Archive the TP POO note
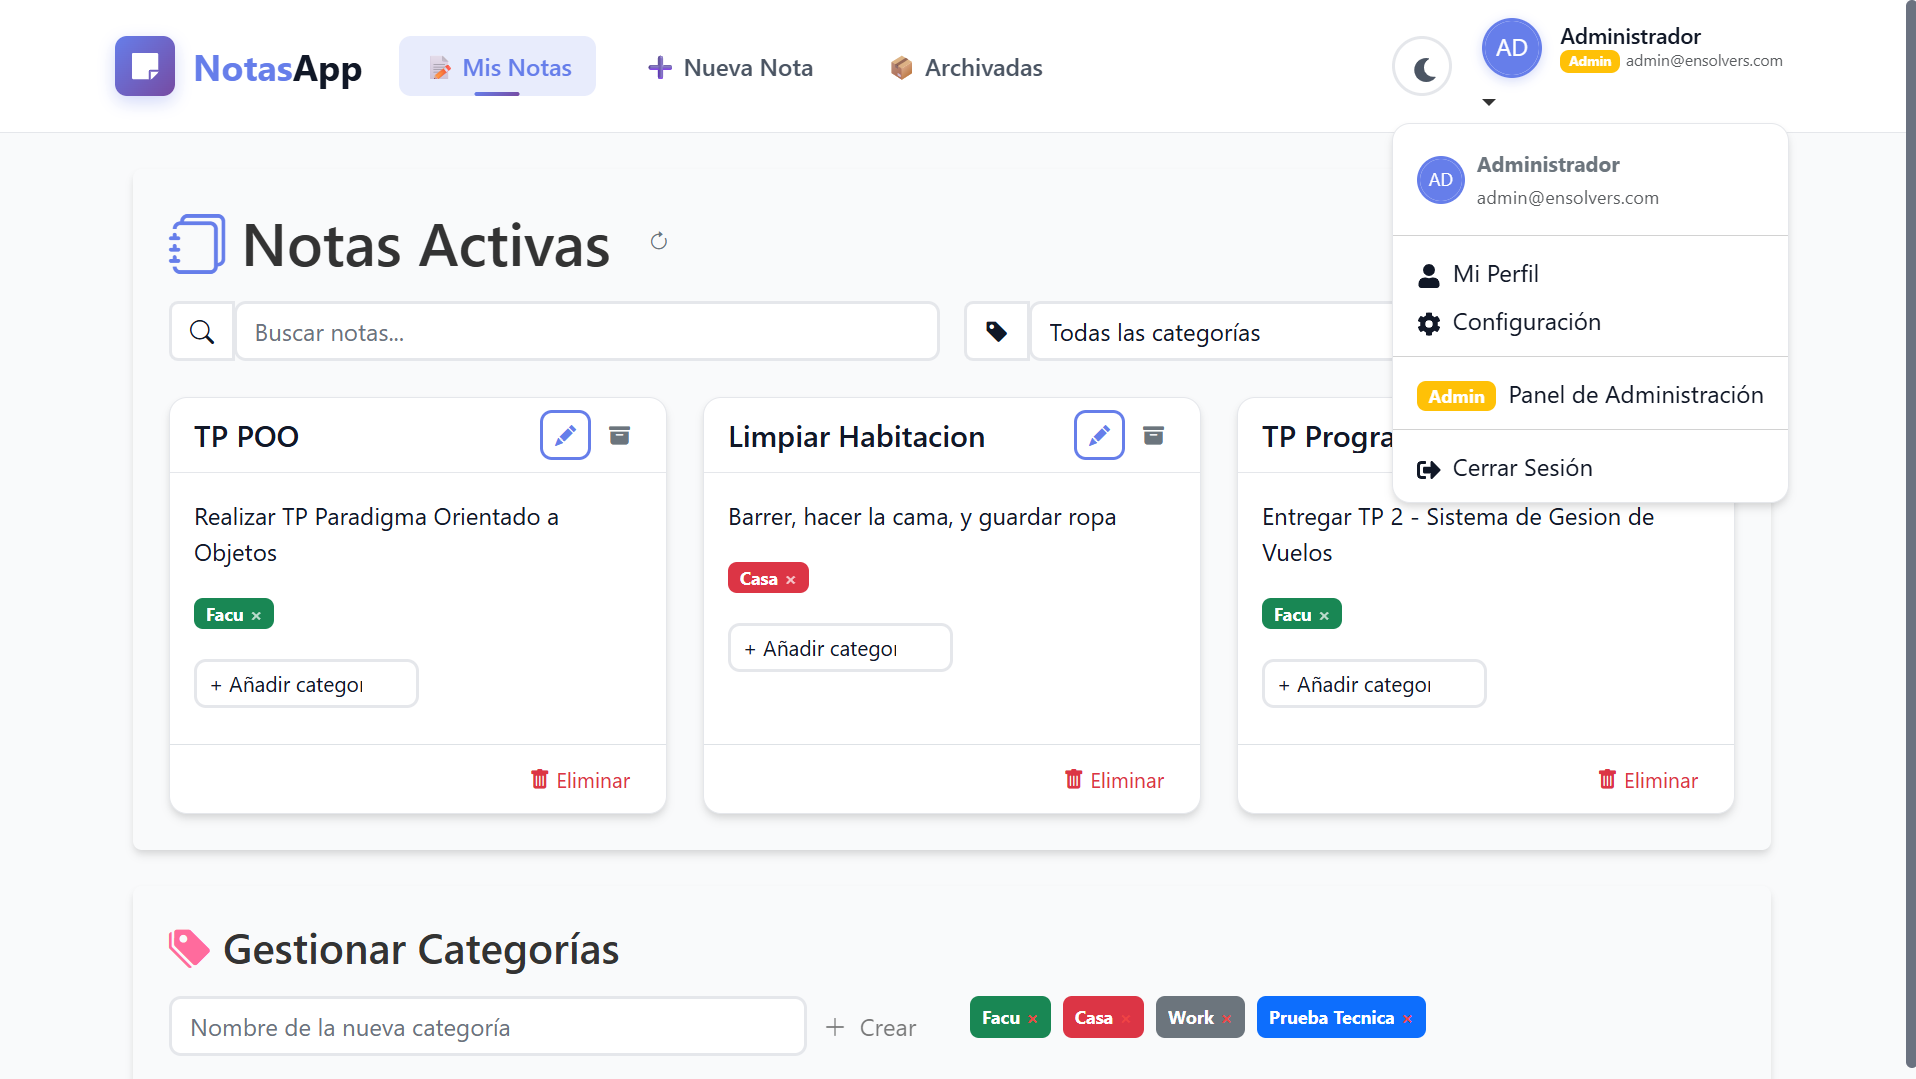Image resolution: width=1916 pixels, height=1079 pixels. tap(620, 436)
